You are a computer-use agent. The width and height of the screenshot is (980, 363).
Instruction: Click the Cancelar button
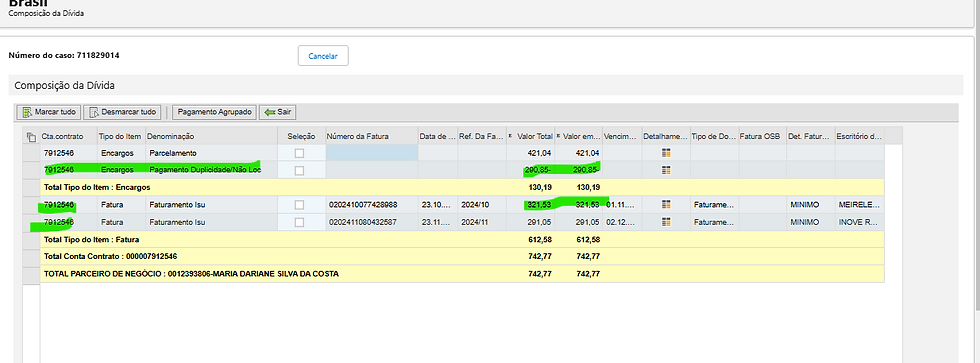[323, 56]
